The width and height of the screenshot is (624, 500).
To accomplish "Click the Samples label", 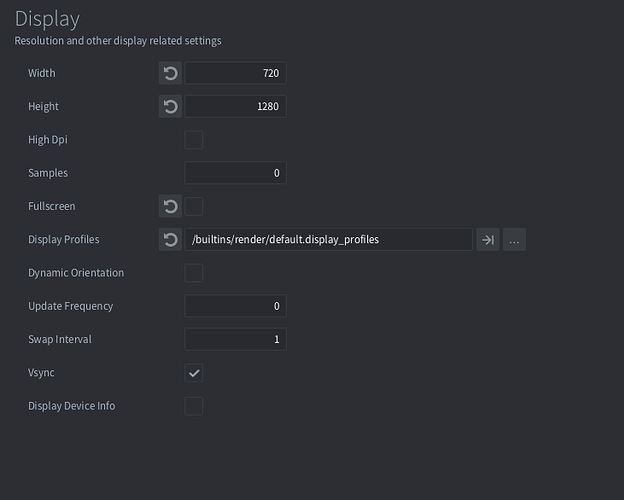I will (x=48, y=173).
